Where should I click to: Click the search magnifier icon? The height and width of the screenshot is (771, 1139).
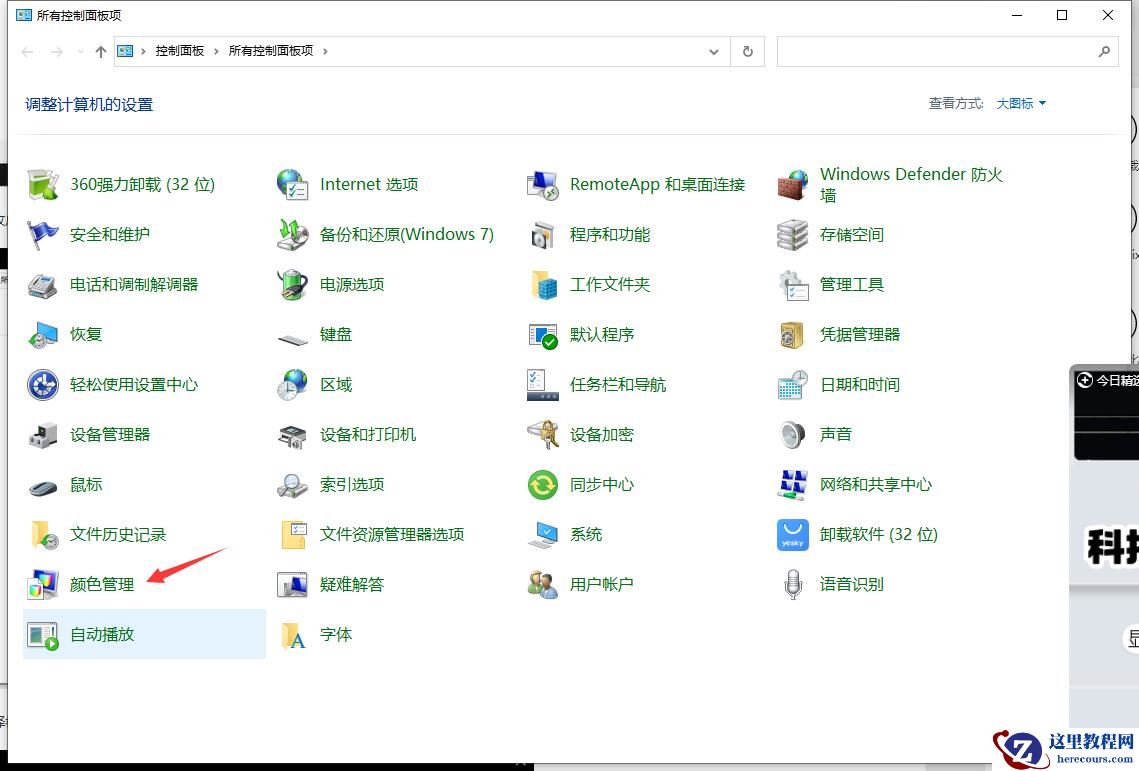click(1104, 52)
